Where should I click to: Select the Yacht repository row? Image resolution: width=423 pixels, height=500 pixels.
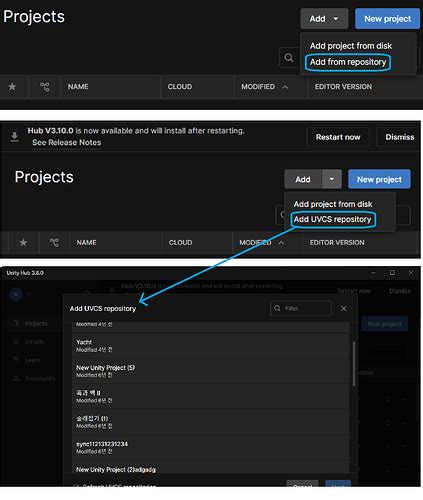[x=210, y=346]
